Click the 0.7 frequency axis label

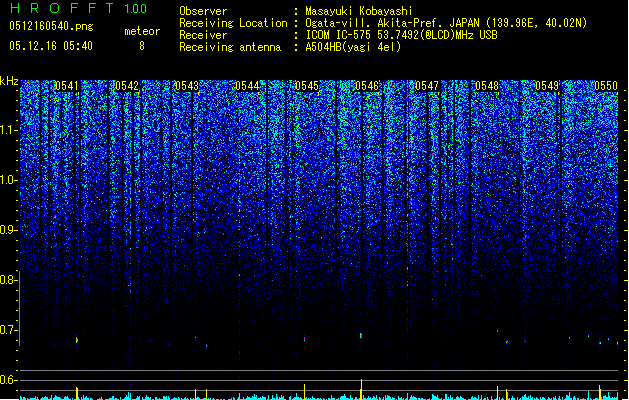(x=9, y=330)
